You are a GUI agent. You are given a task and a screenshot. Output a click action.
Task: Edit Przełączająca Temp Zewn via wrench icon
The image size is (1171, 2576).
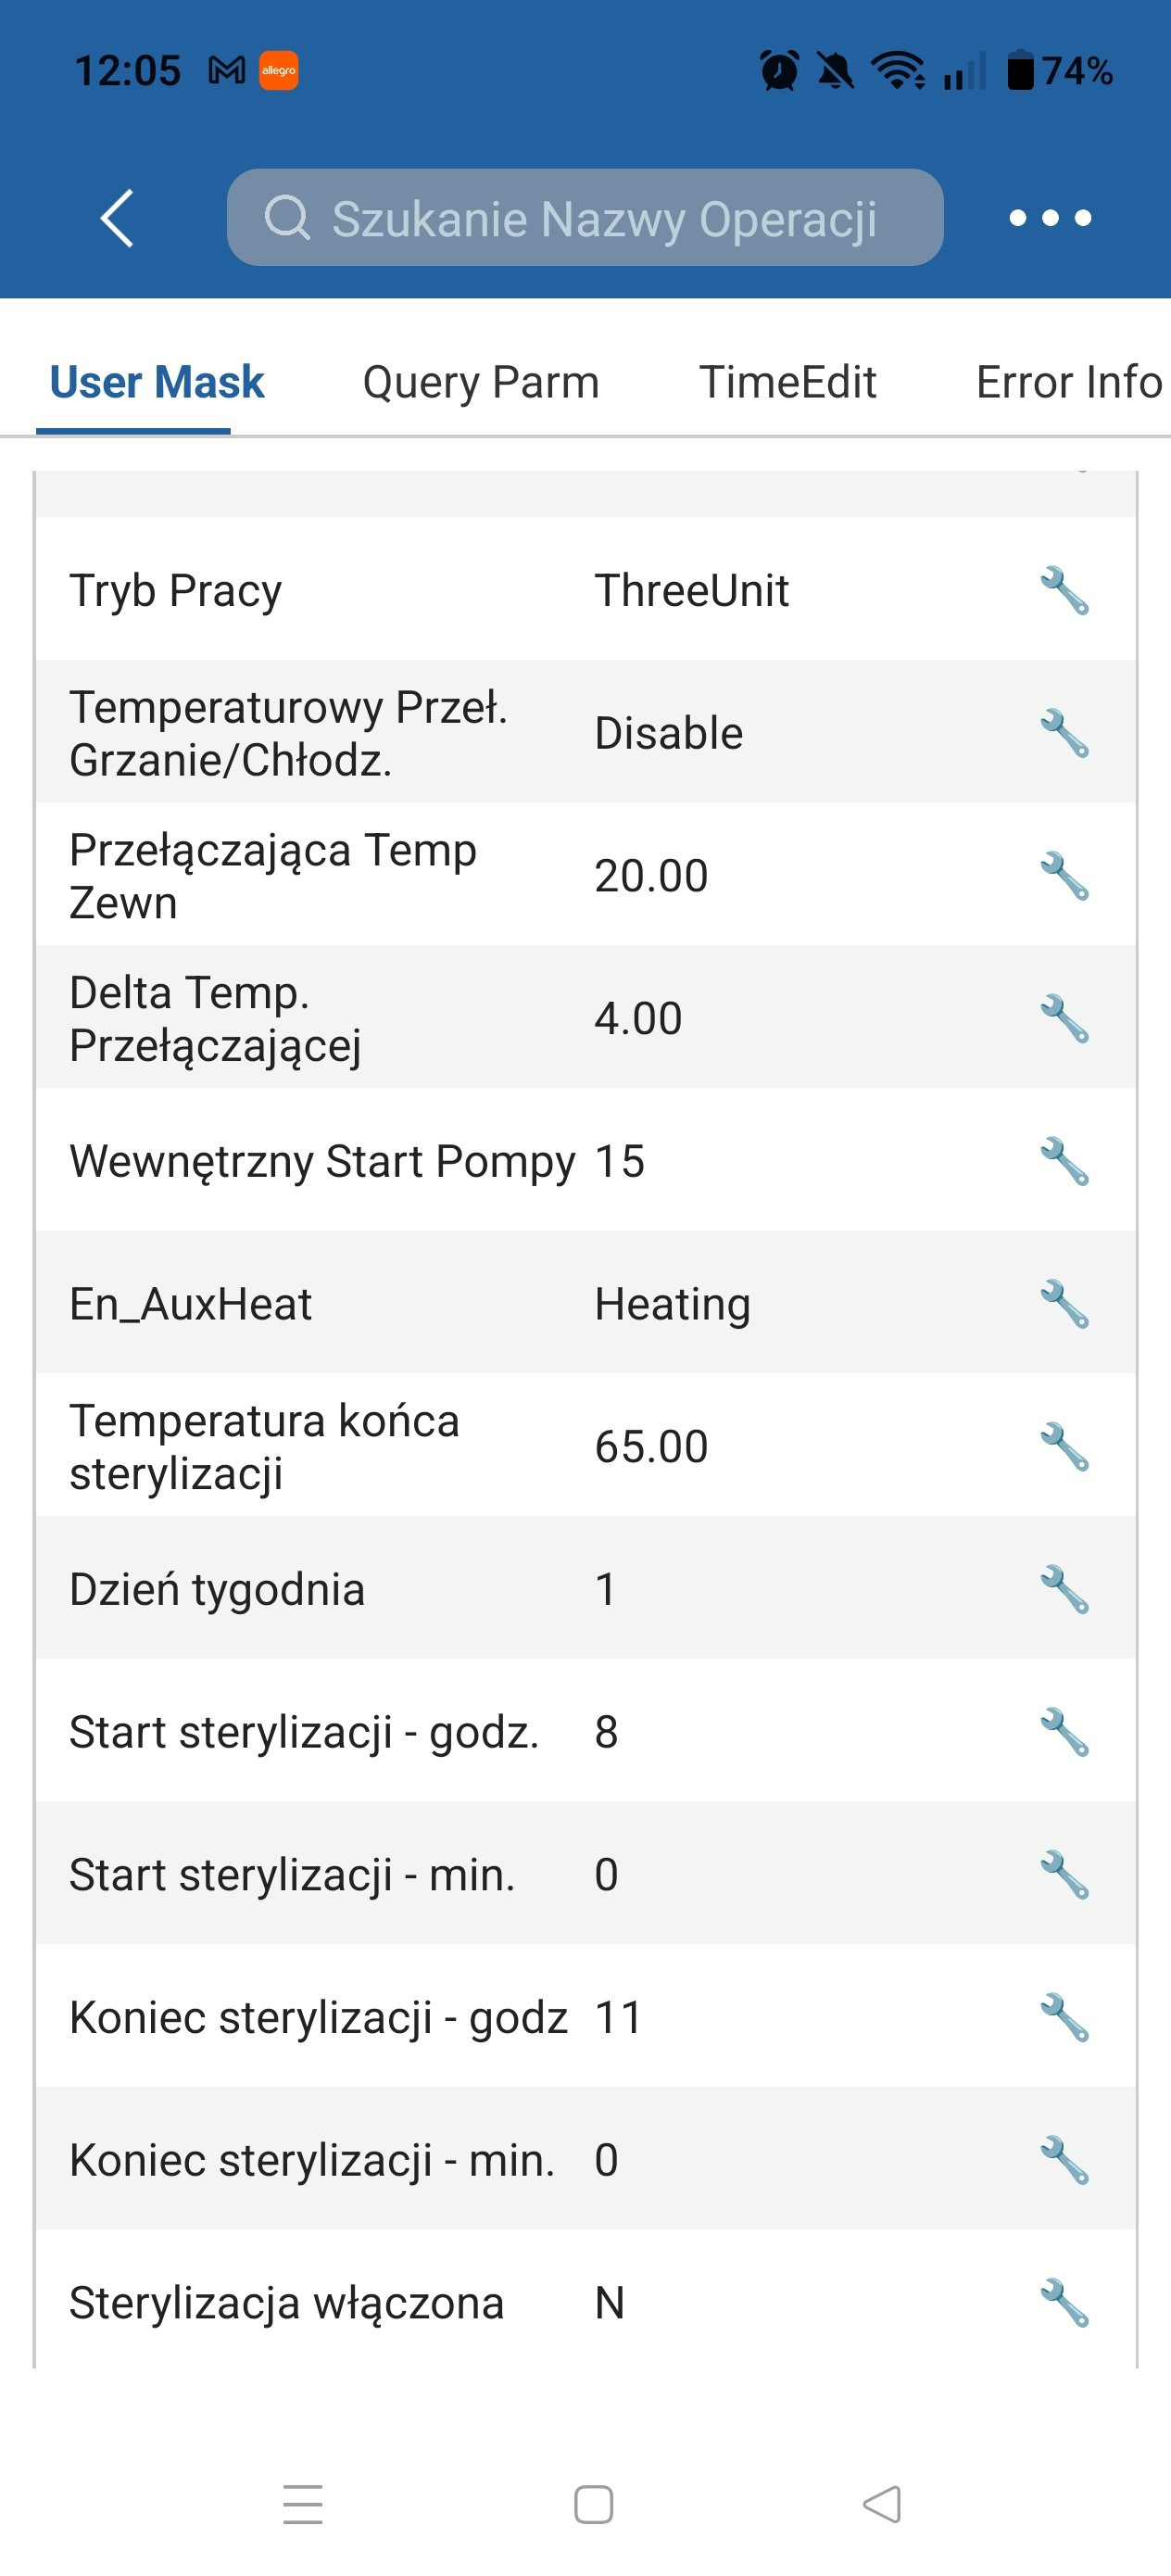coord(1064,876)
